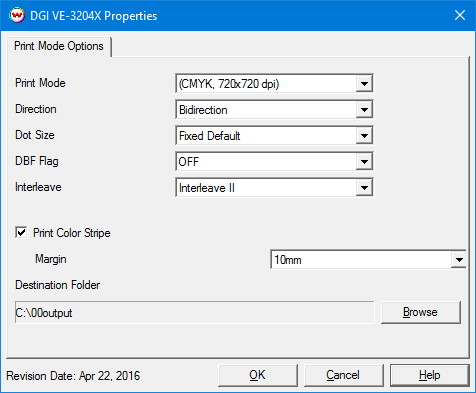Click the Print Color Stripe label text
Image resolution: width=476 pixels, height=393 pixels.
pyautogui.click(x=72, y=233)
